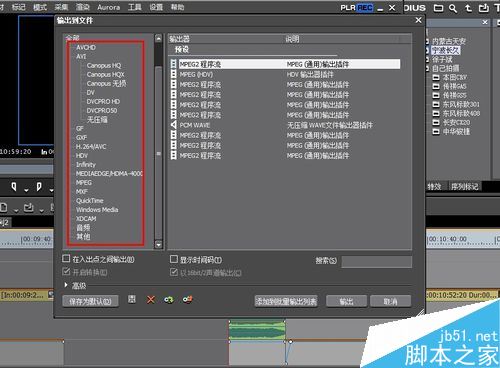Click the add clip icon in bin toolbar

(x=483, y=8)
